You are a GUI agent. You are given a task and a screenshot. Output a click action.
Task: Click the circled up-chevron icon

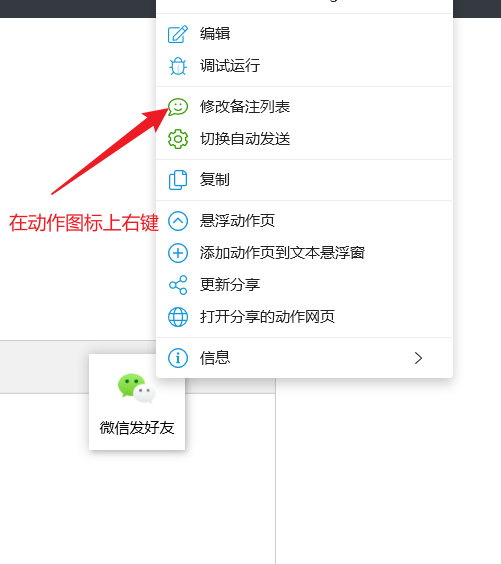click(x=178, y=221)
